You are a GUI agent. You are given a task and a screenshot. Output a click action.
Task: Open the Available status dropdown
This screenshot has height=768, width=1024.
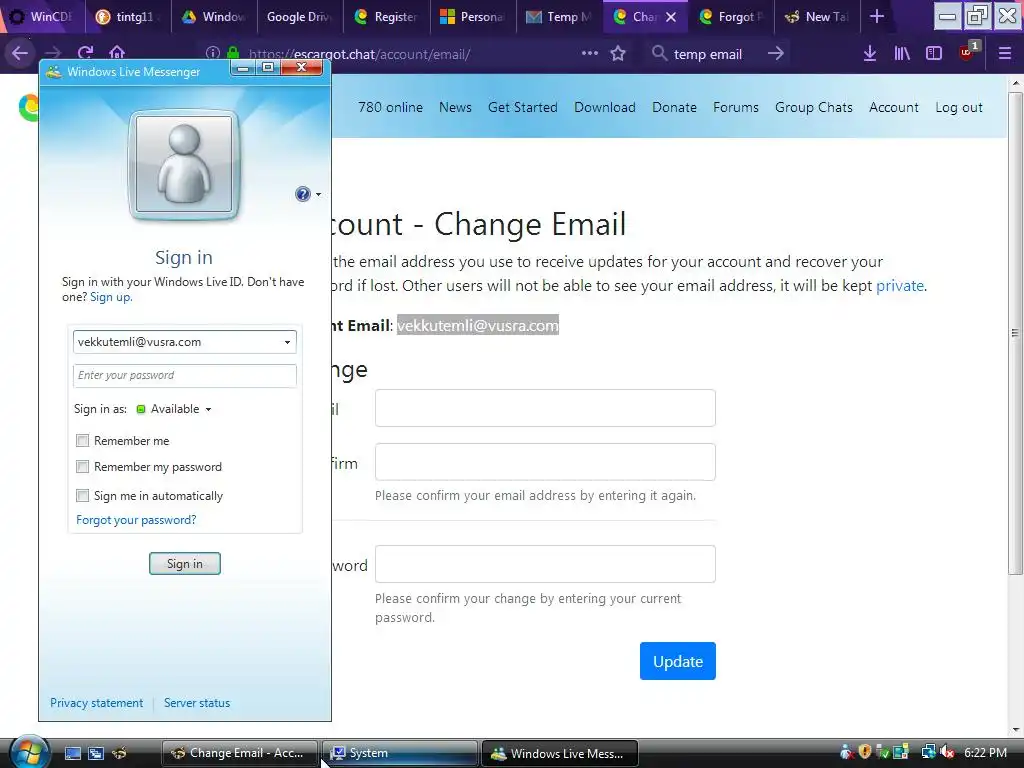coord(174,409)
